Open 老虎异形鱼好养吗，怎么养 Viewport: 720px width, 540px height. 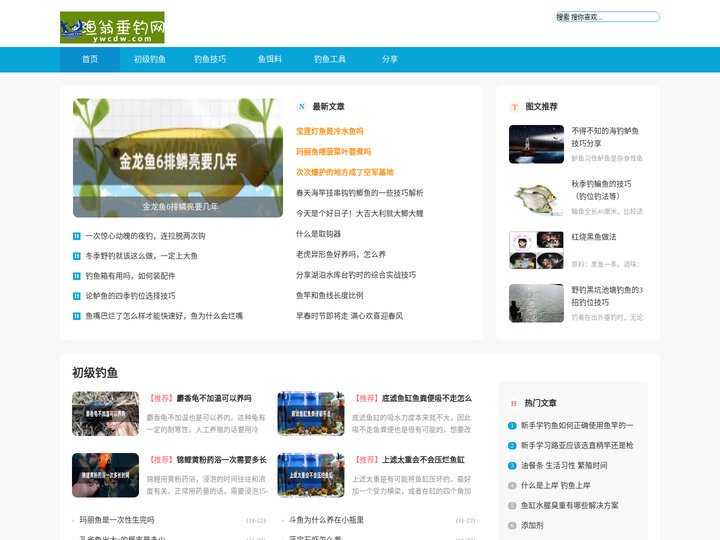tap(341, 254)
